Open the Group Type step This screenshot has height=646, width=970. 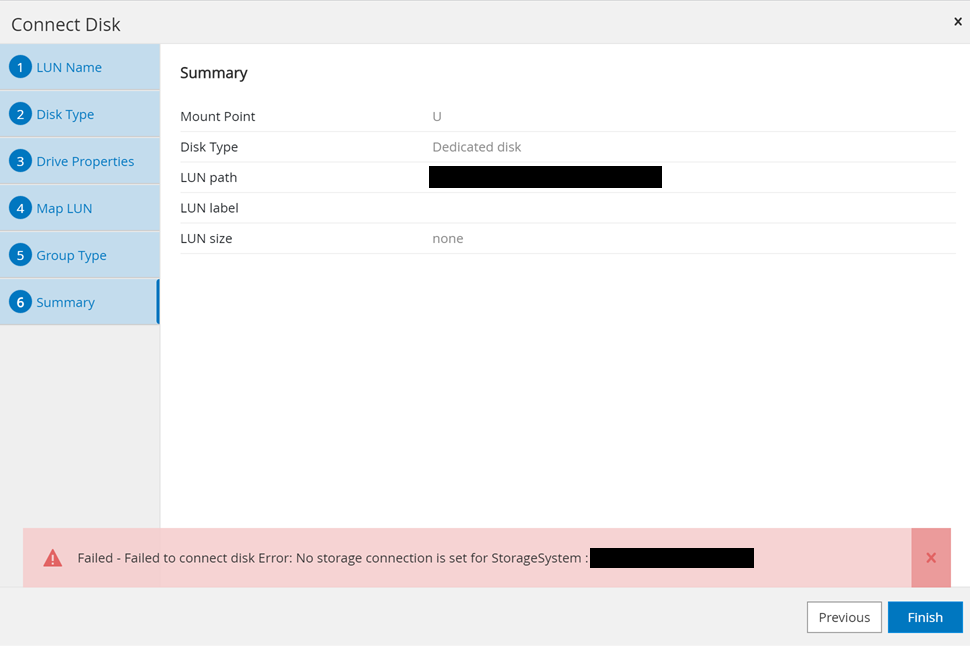pyautogui.click(x=71, y=256)
